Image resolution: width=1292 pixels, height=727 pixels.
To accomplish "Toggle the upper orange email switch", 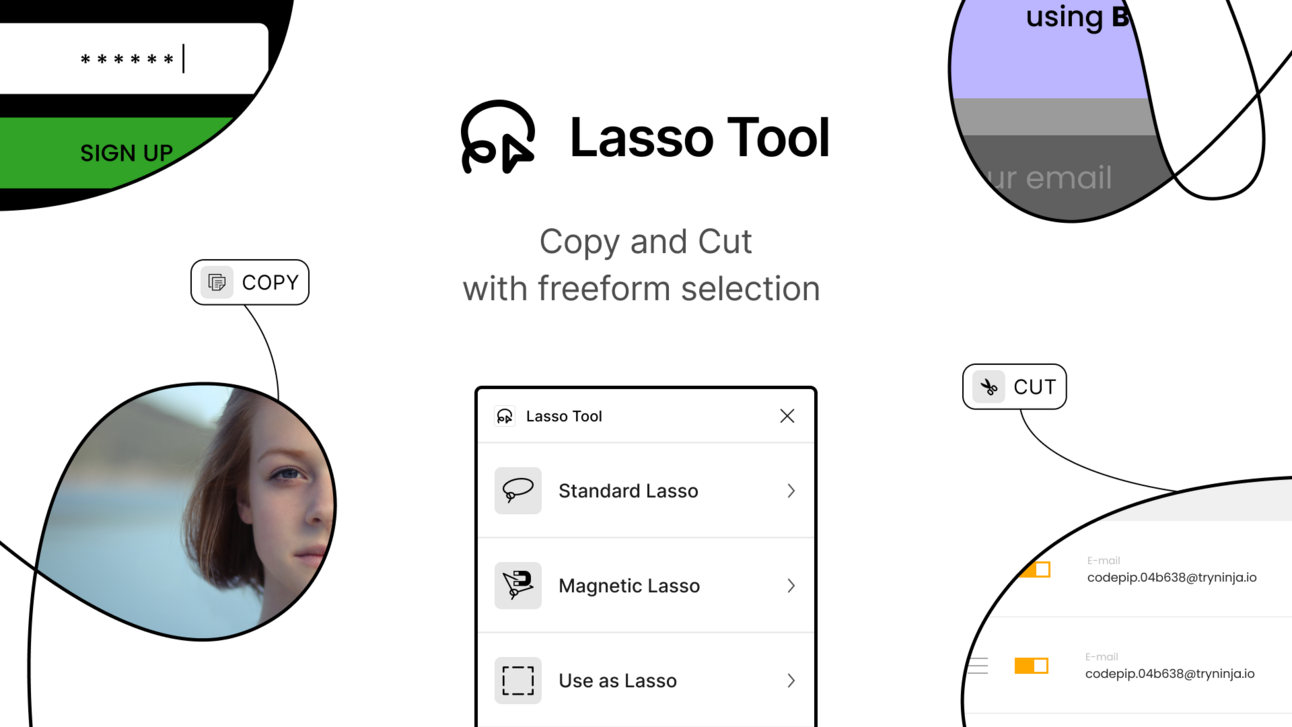I will click(1034, 569).
